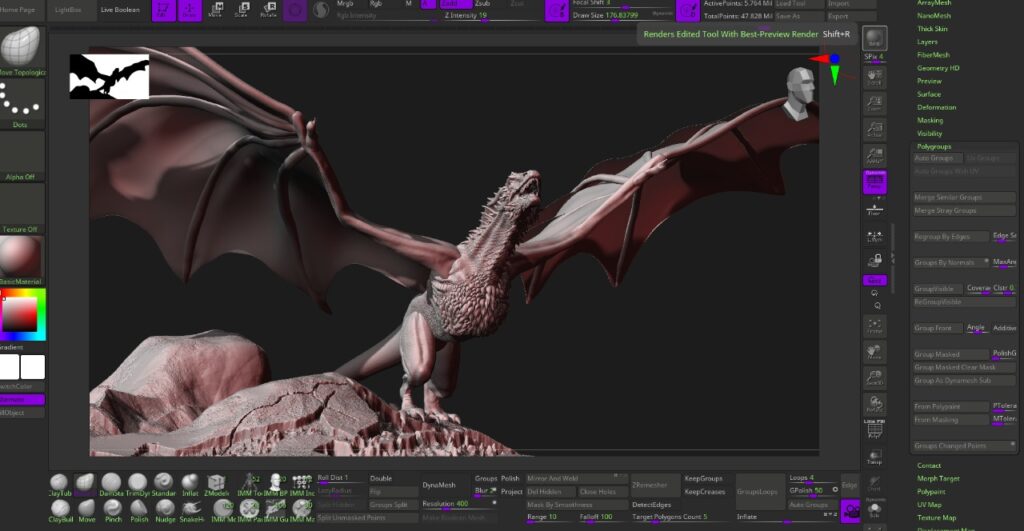This screenshot has height=531, width=1024.
Task: Toggle KeepCreases for ZRemesher
Action: point(707,492)
